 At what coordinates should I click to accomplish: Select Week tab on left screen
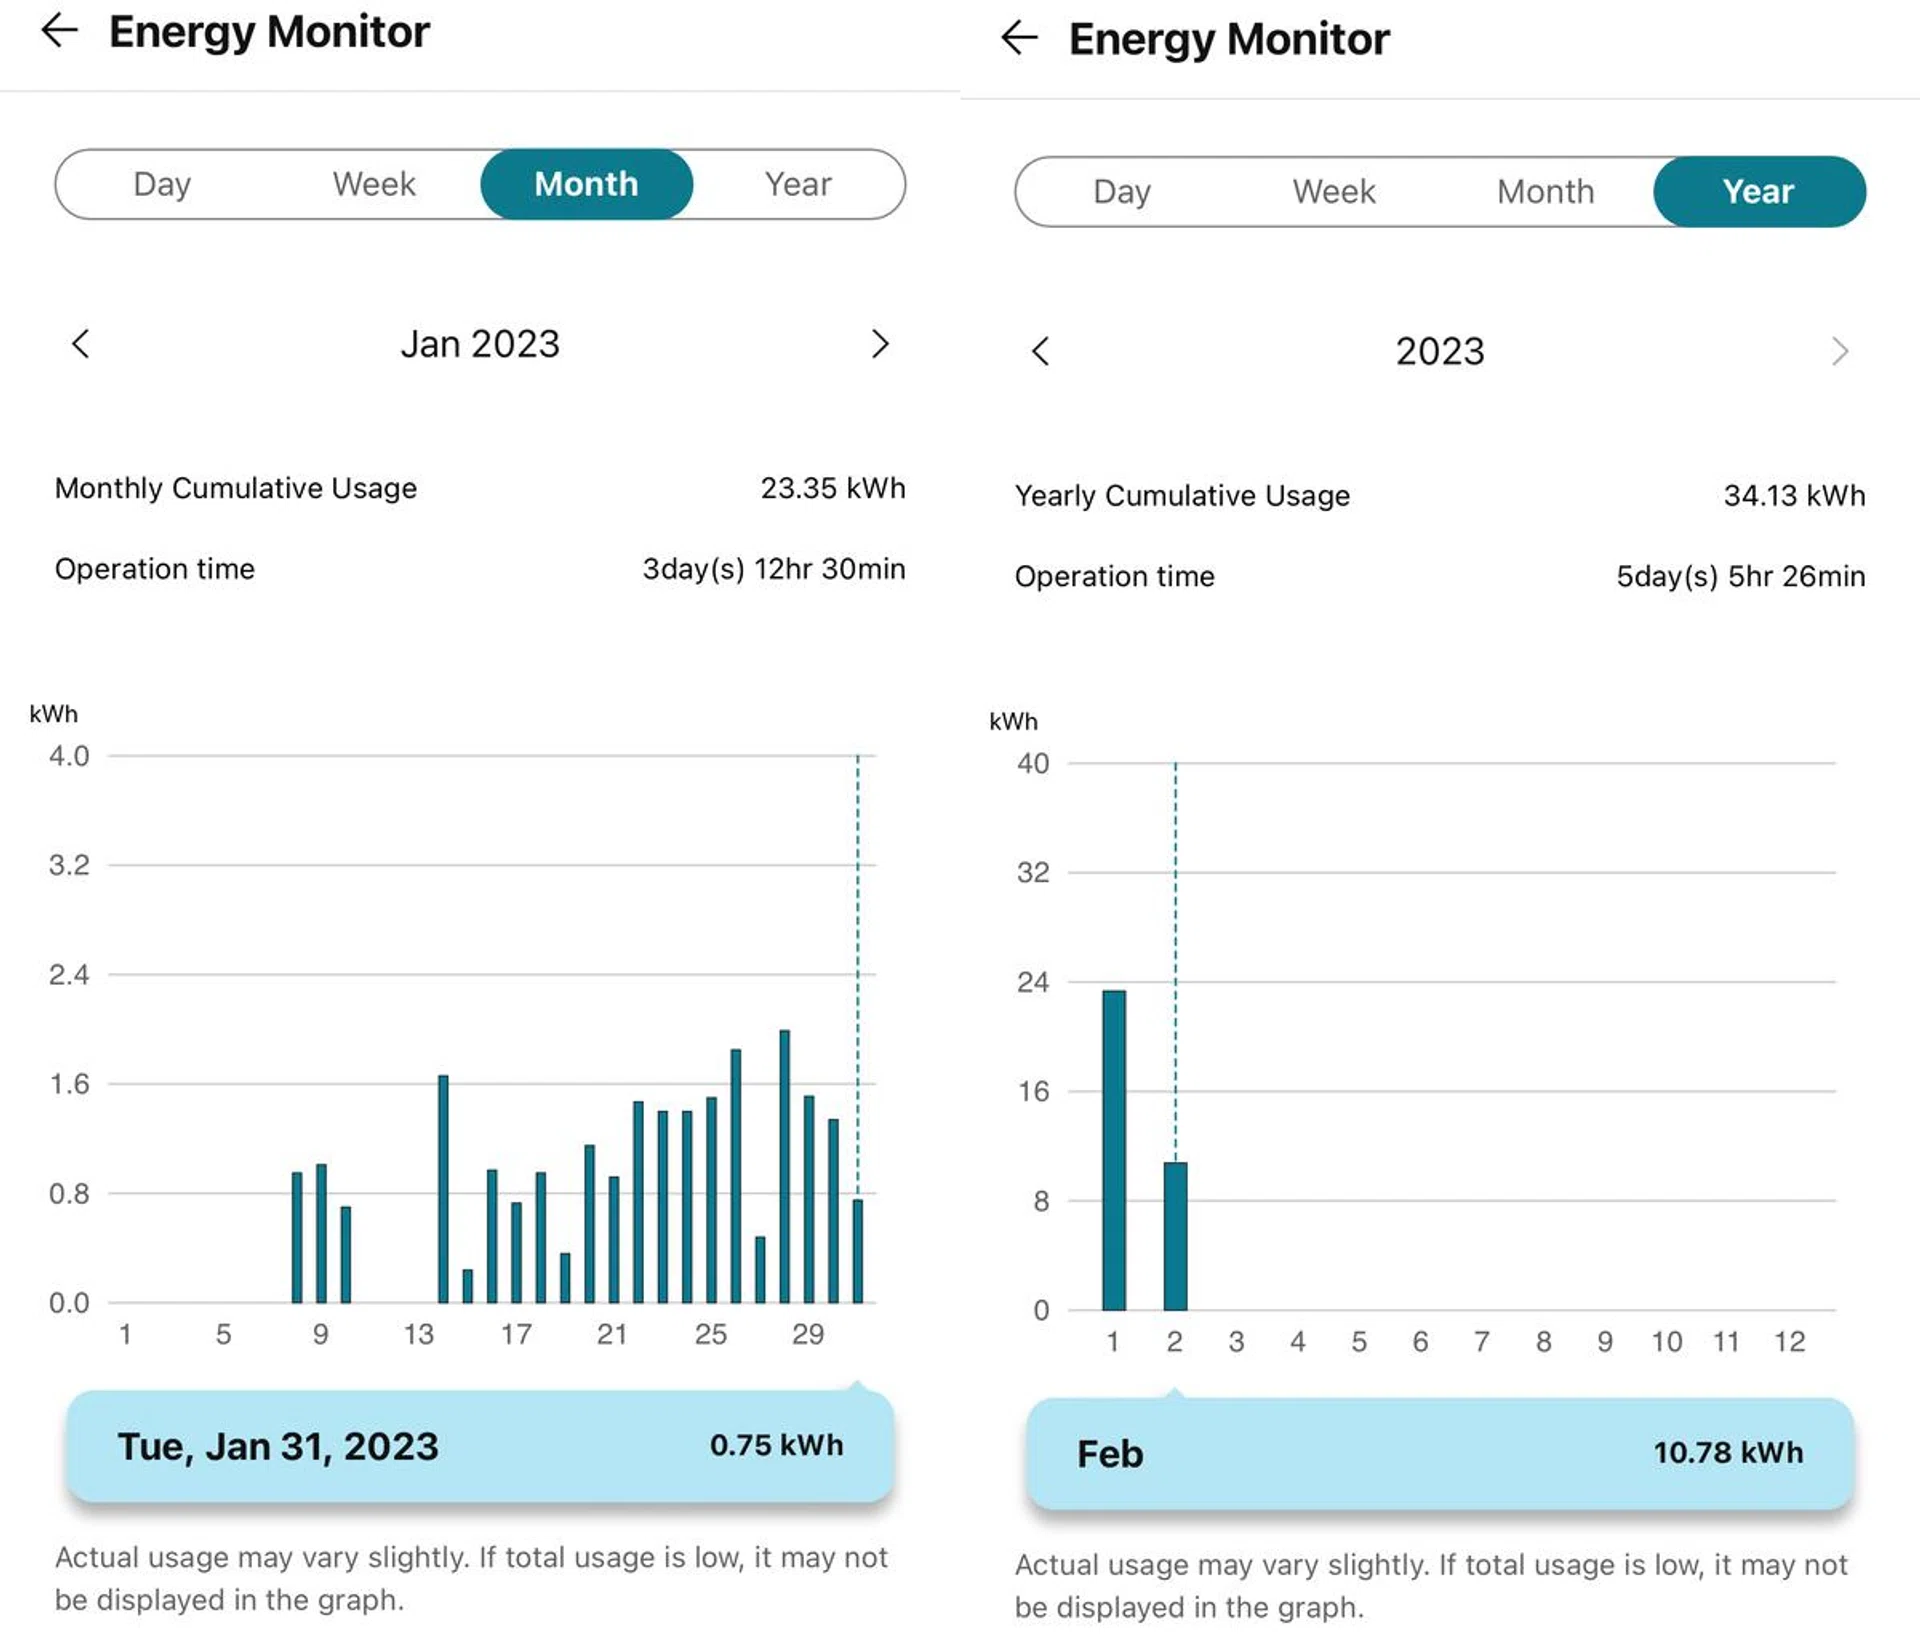pyautogui.click(x=374, y=184)
